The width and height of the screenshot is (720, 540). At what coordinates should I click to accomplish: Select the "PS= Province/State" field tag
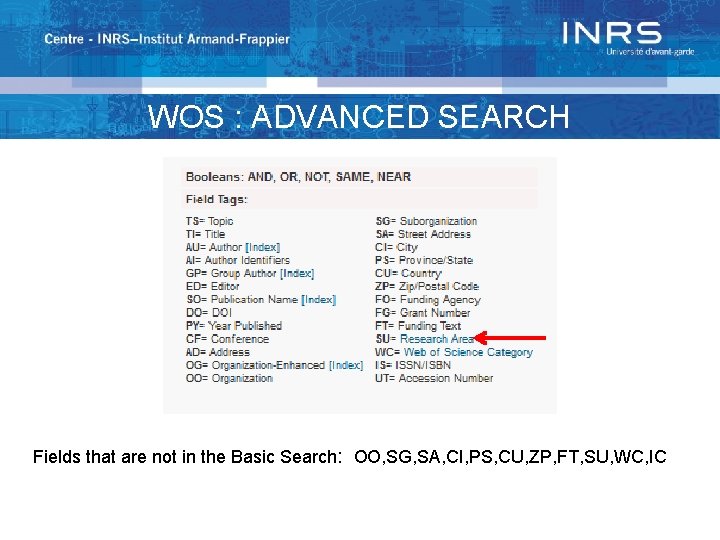(424, 260)
